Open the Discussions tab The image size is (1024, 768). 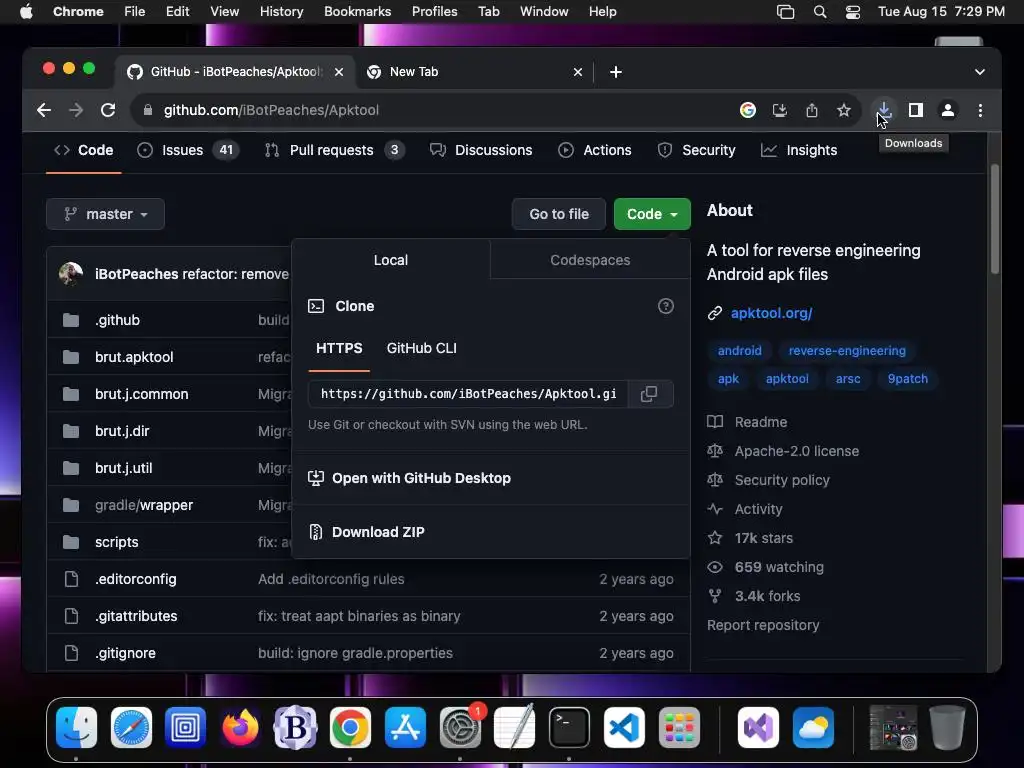pos(481,150)
